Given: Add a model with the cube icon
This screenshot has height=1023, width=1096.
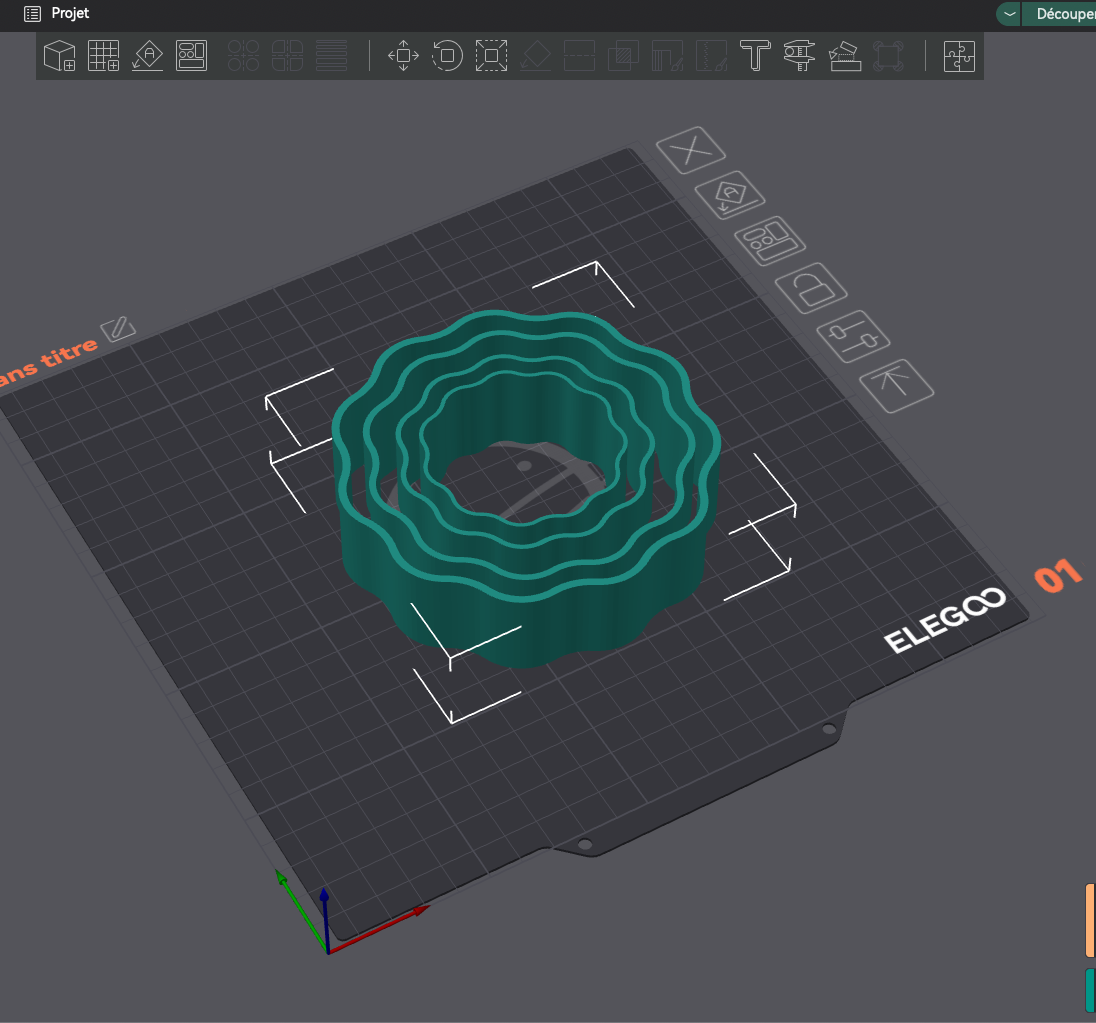Looking at the screenshot, I should click(x=59, y=55).
